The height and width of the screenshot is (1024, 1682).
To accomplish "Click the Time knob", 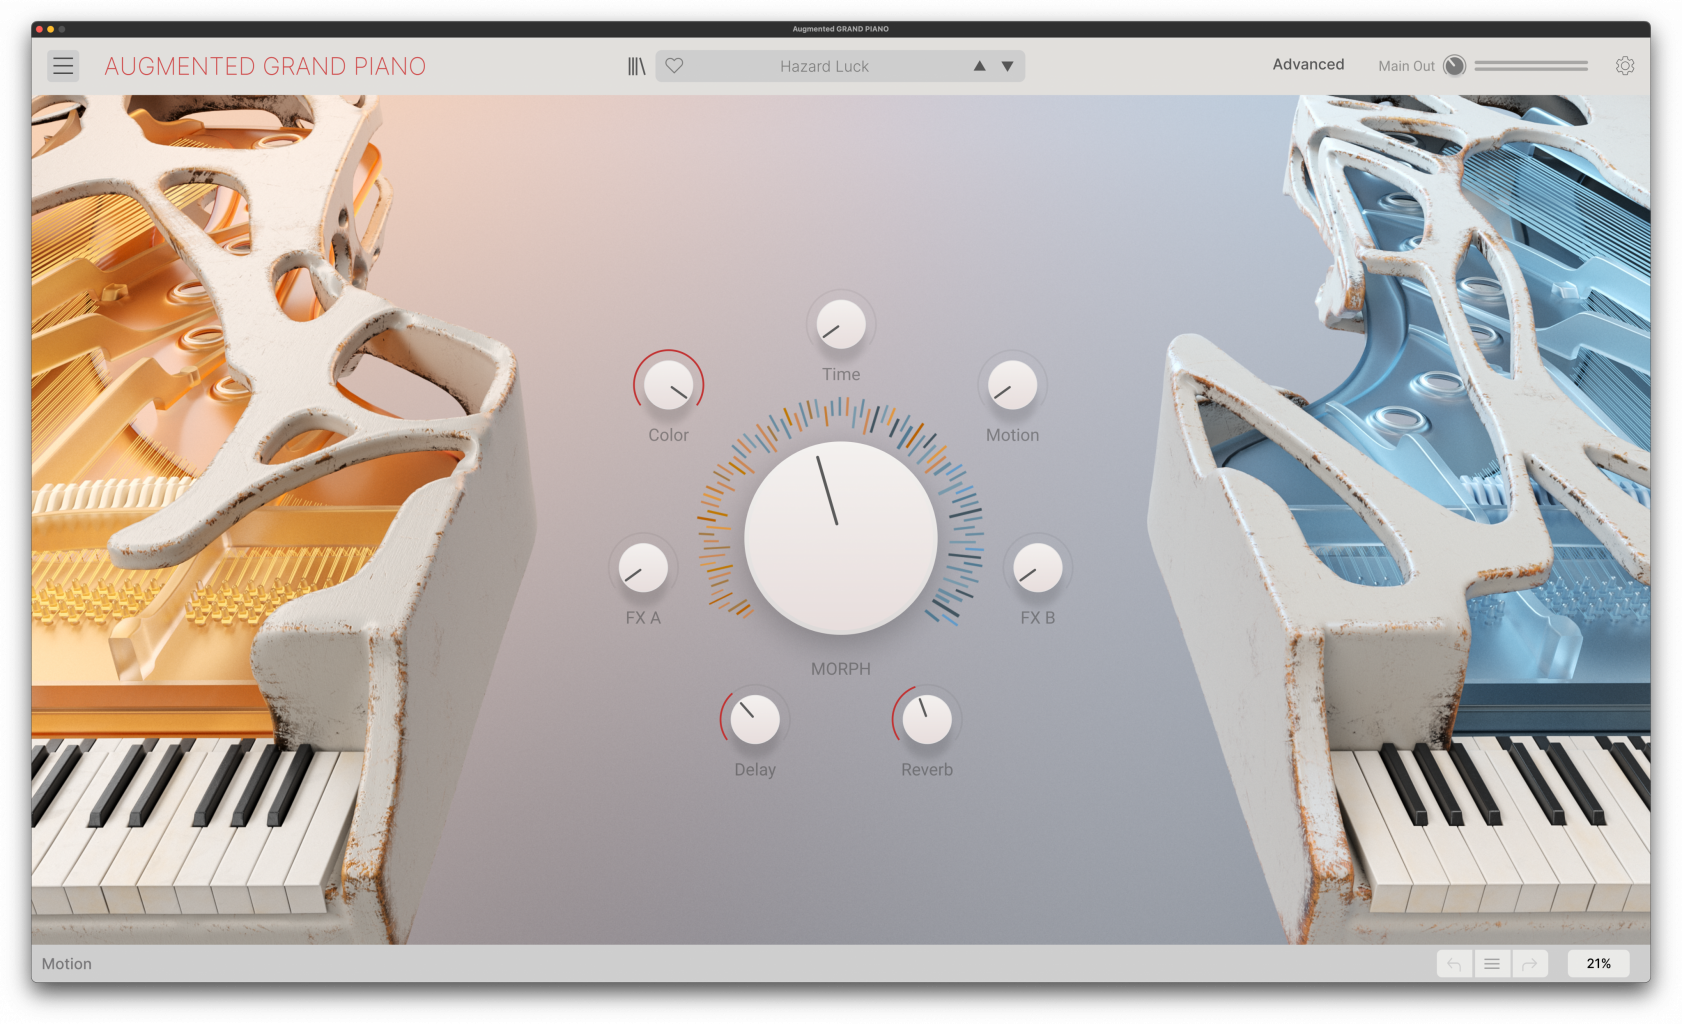I will point(840,323).
